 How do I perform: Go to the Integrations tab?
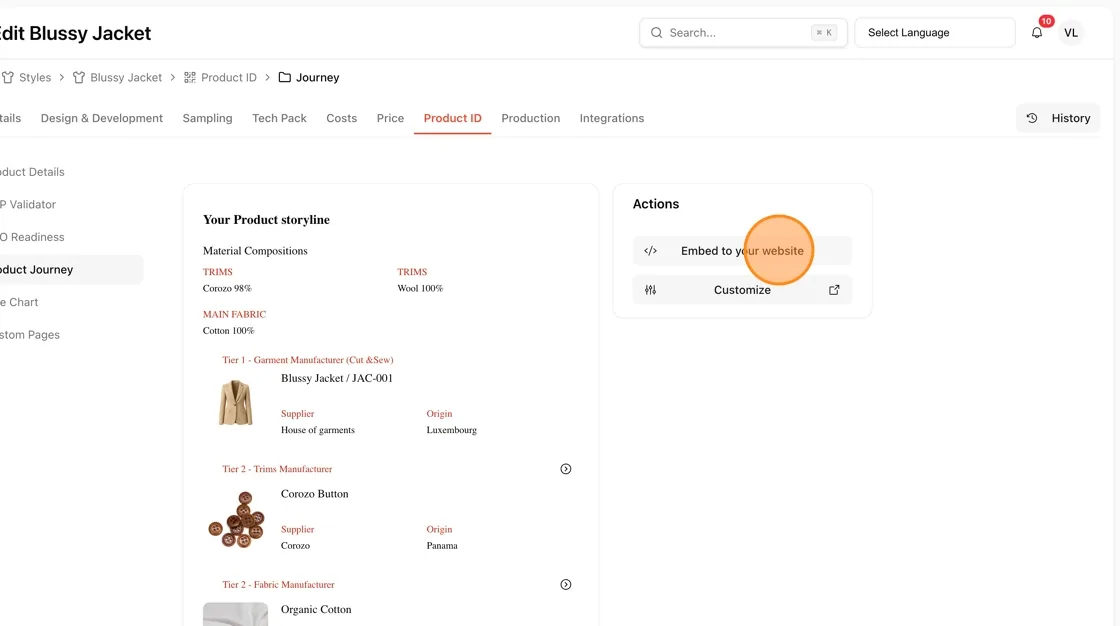pos(611,119)
